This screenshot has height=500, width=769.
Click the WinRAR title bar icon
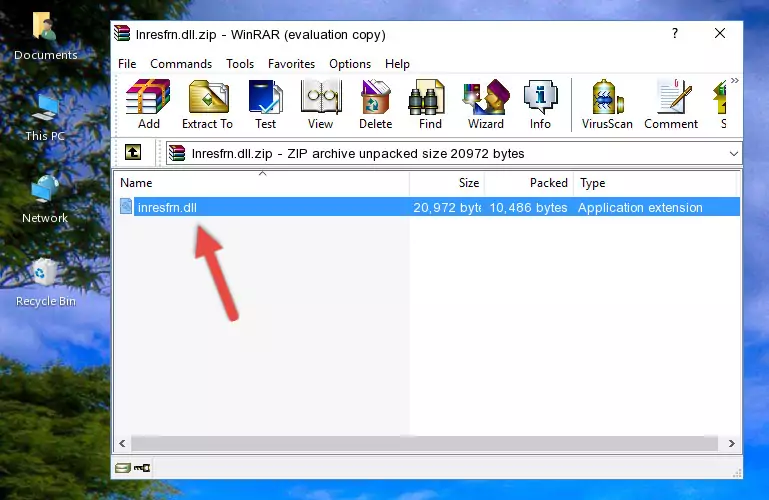(122, 34)
